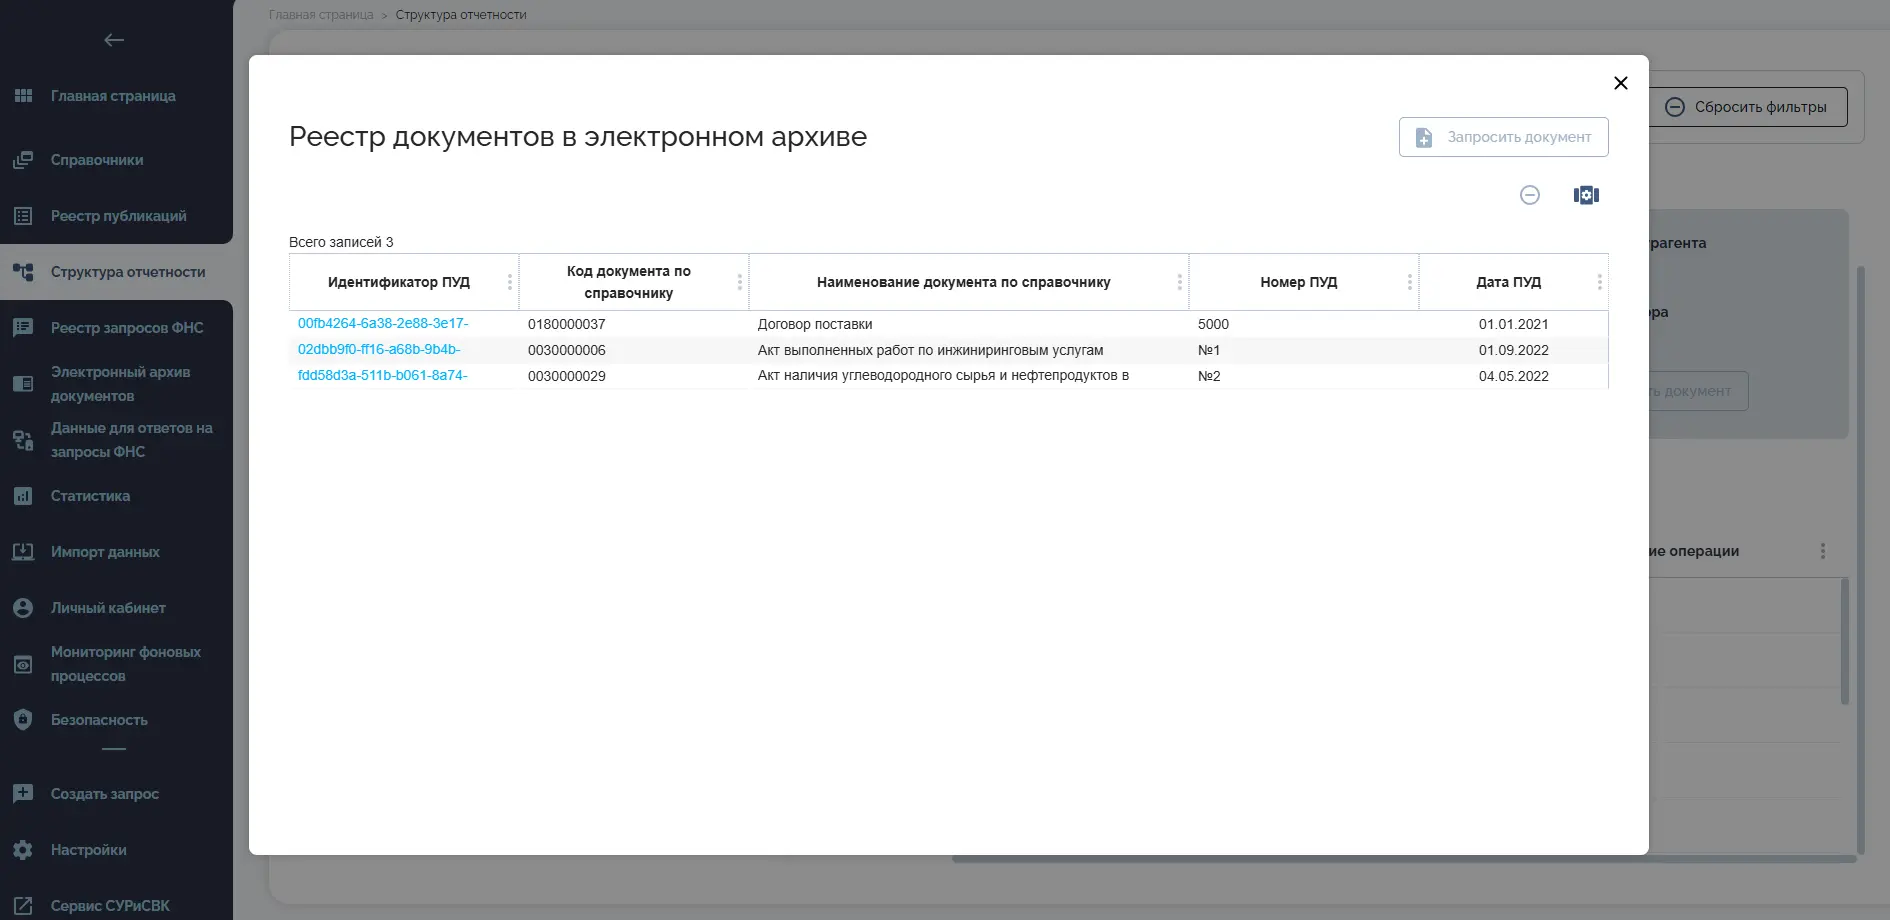Viewport: 1890px width, 920px height.
Task: Open Идентификатор ПУД column options menu
Action: (x=510, y=282)
